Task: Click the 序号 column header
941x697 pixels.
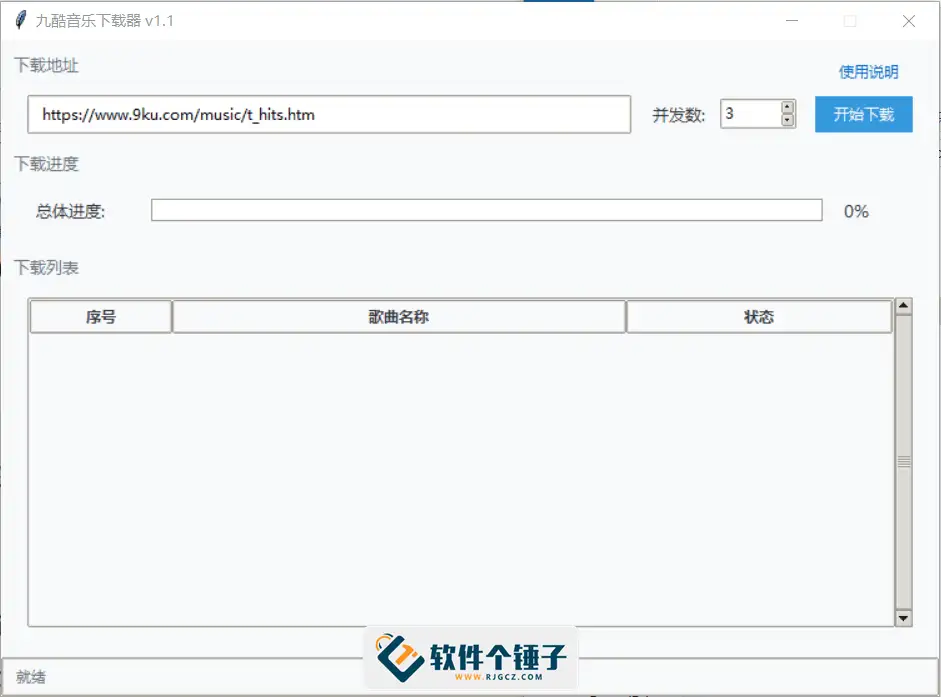Action: [100, 316]
